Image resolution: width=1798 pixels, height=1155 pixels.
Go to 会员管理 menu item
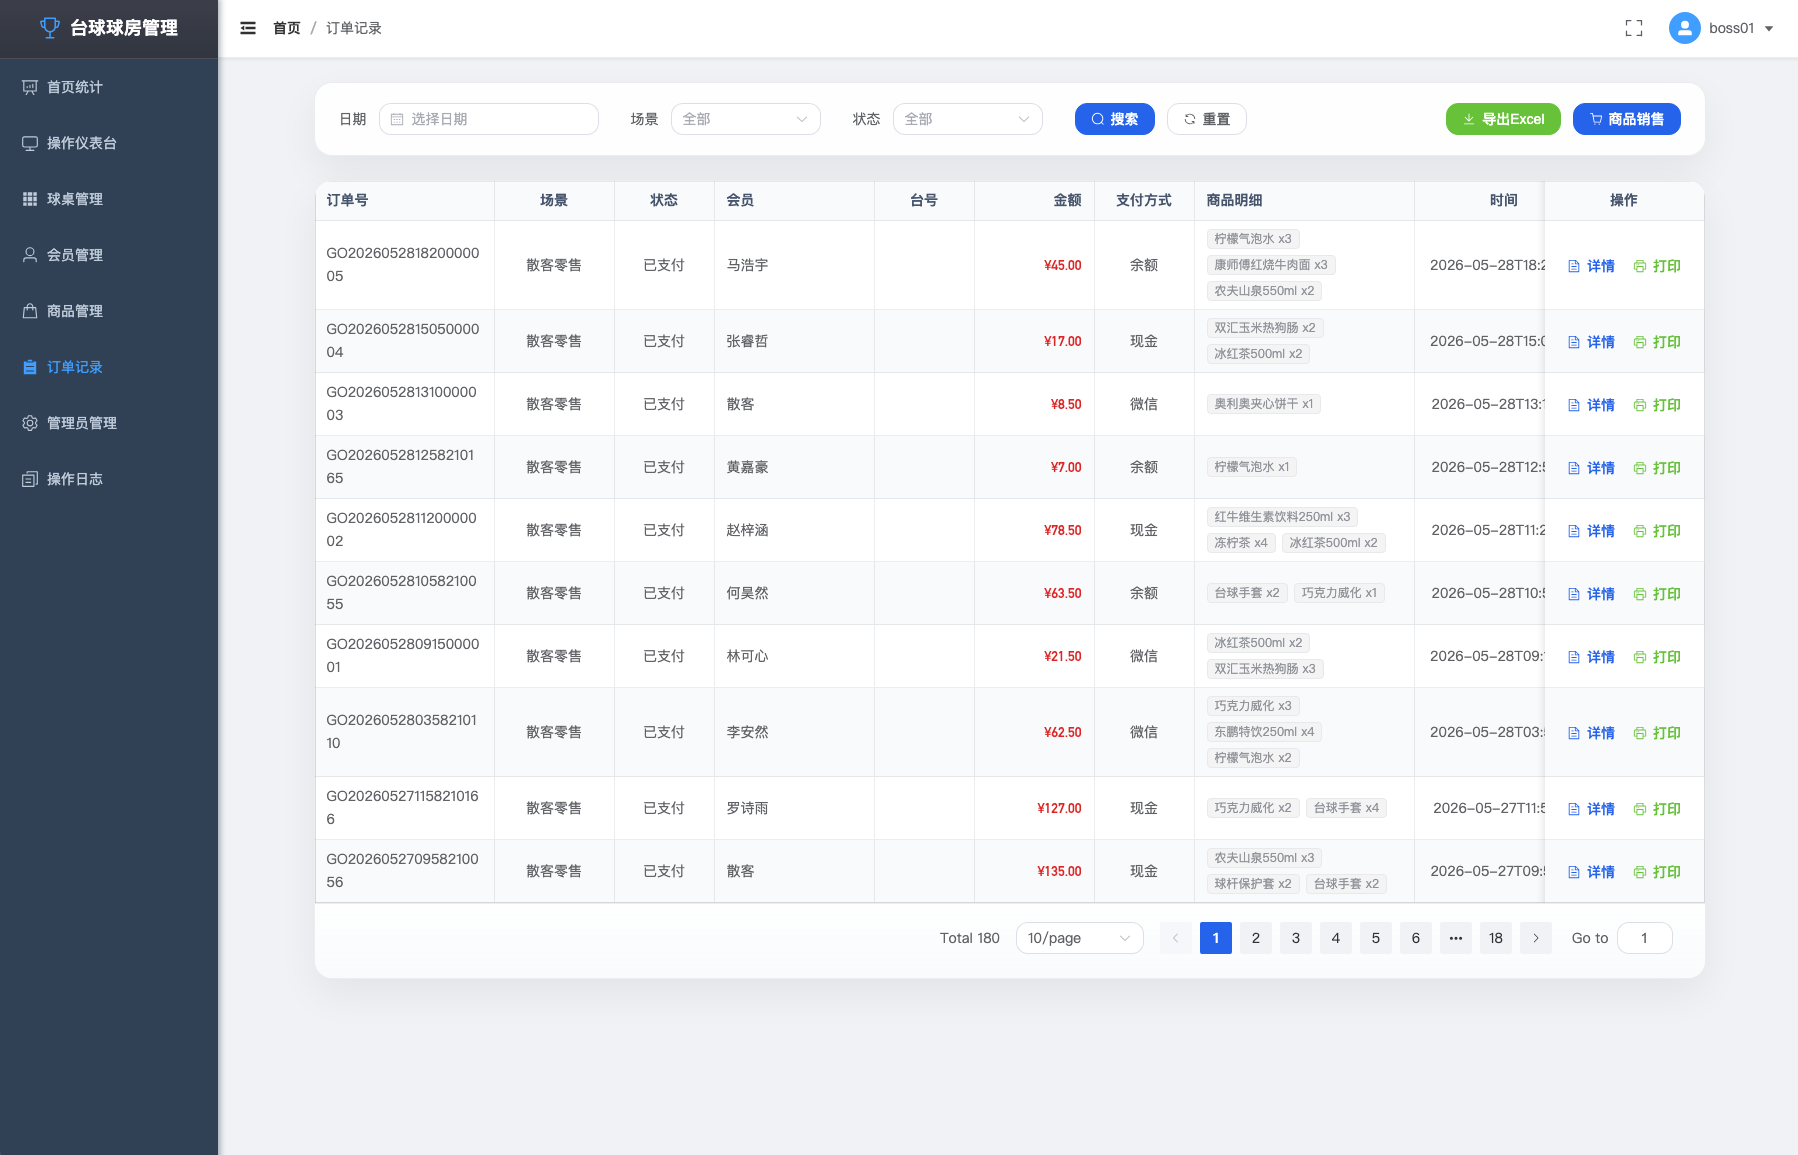(x=109, y=255)
